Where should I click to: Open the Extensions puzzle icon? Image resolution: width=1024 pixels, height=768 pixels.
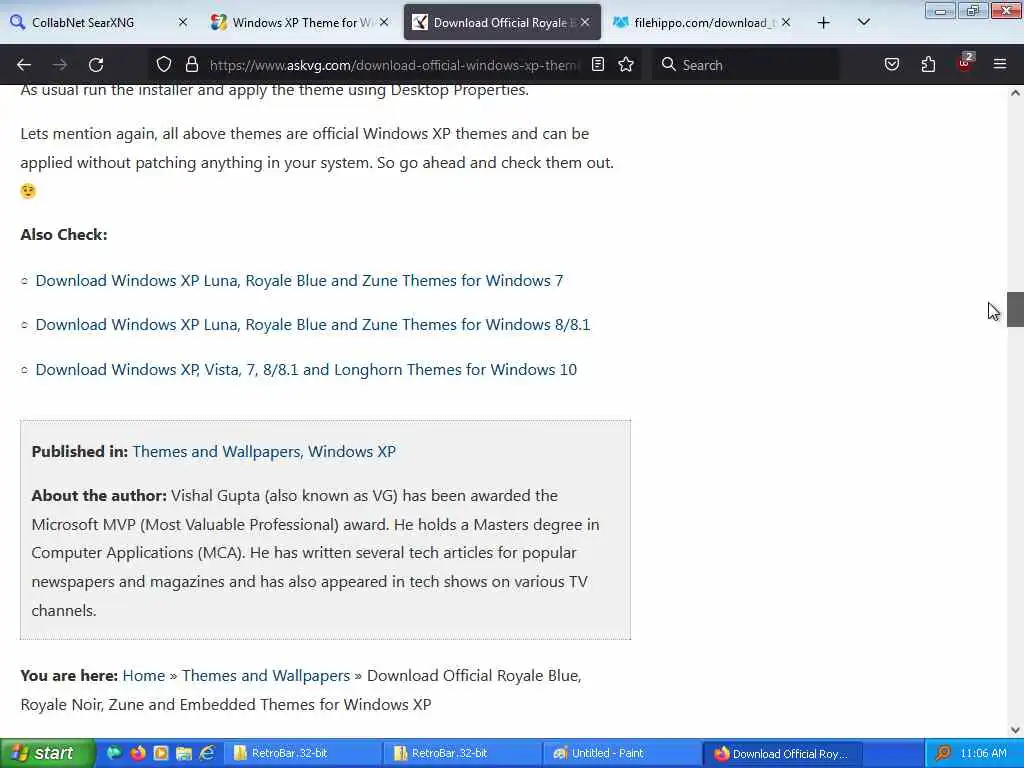(x=928, y=64)
